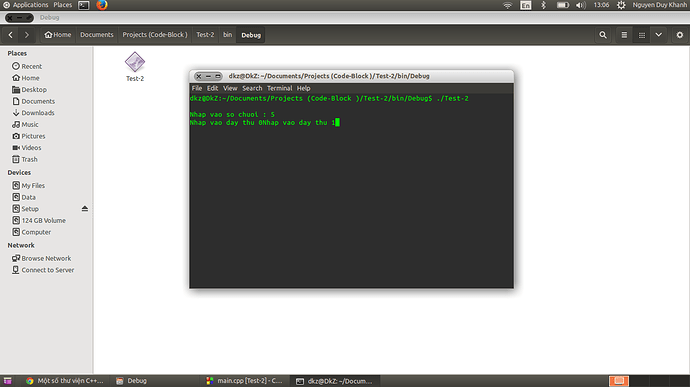Go back with the left arrow button
The height and width of the screenshot is (387, 690).
point(11,35)
